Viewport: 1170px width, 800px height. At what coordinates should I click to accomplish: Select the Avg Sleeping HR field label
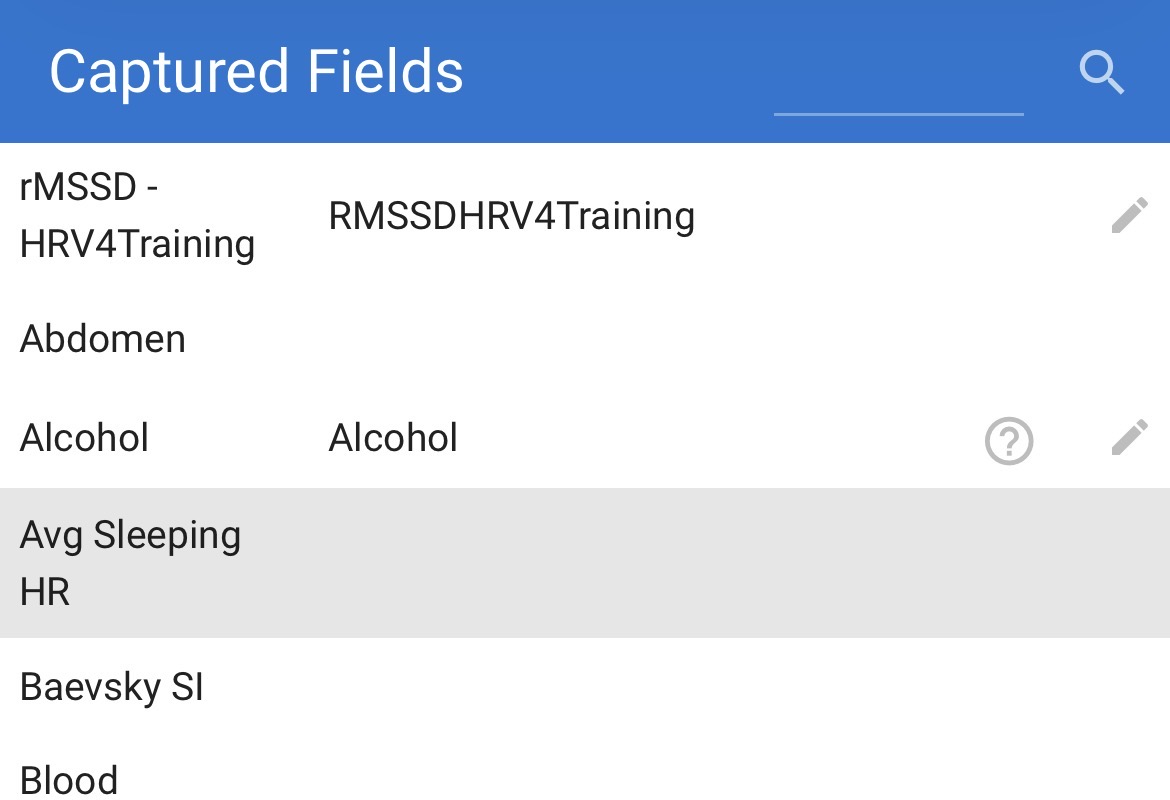pos(130,563)
